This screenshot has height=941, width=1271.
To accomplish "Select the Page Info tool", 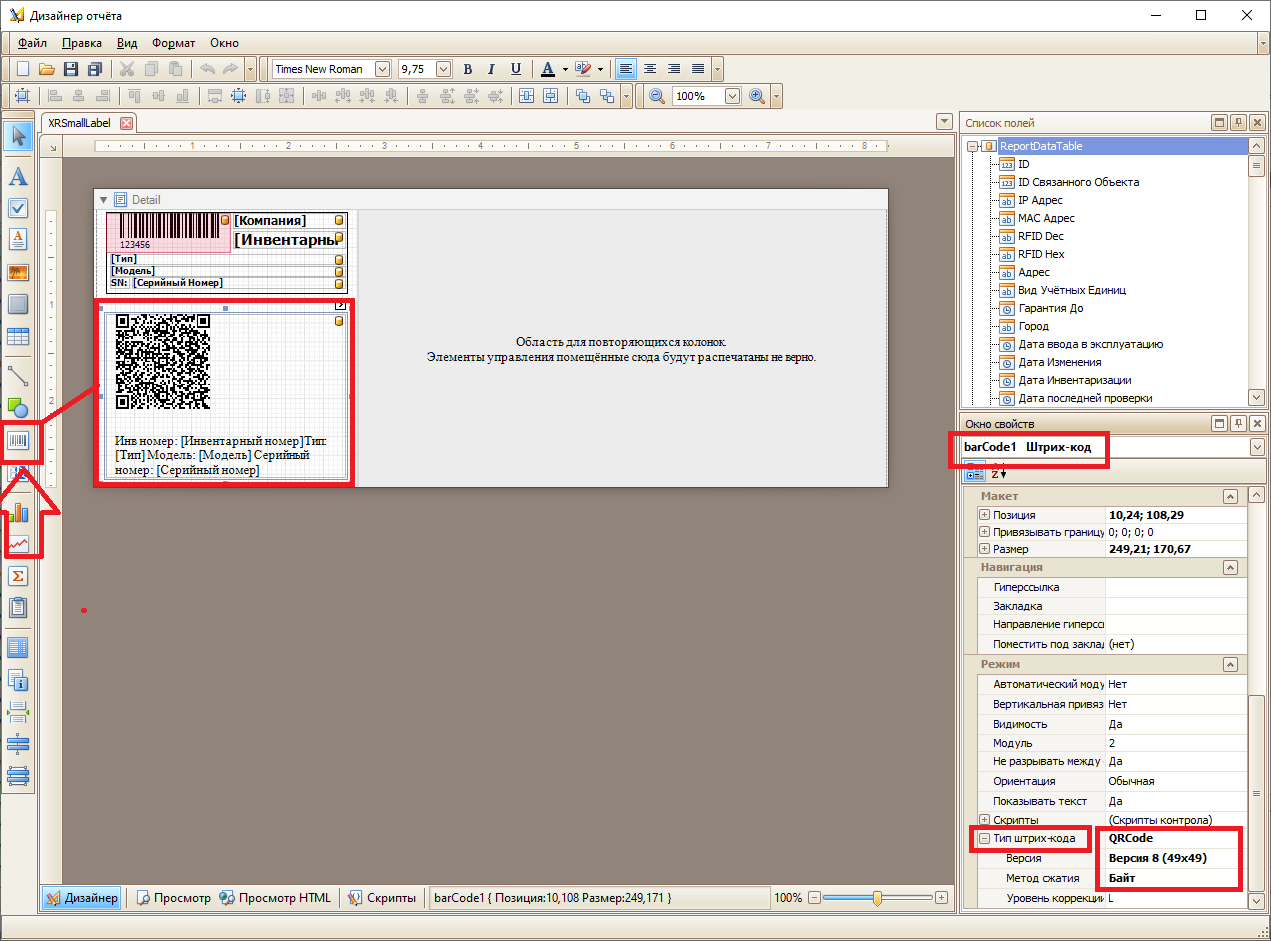I will click(x=18, y=680).
